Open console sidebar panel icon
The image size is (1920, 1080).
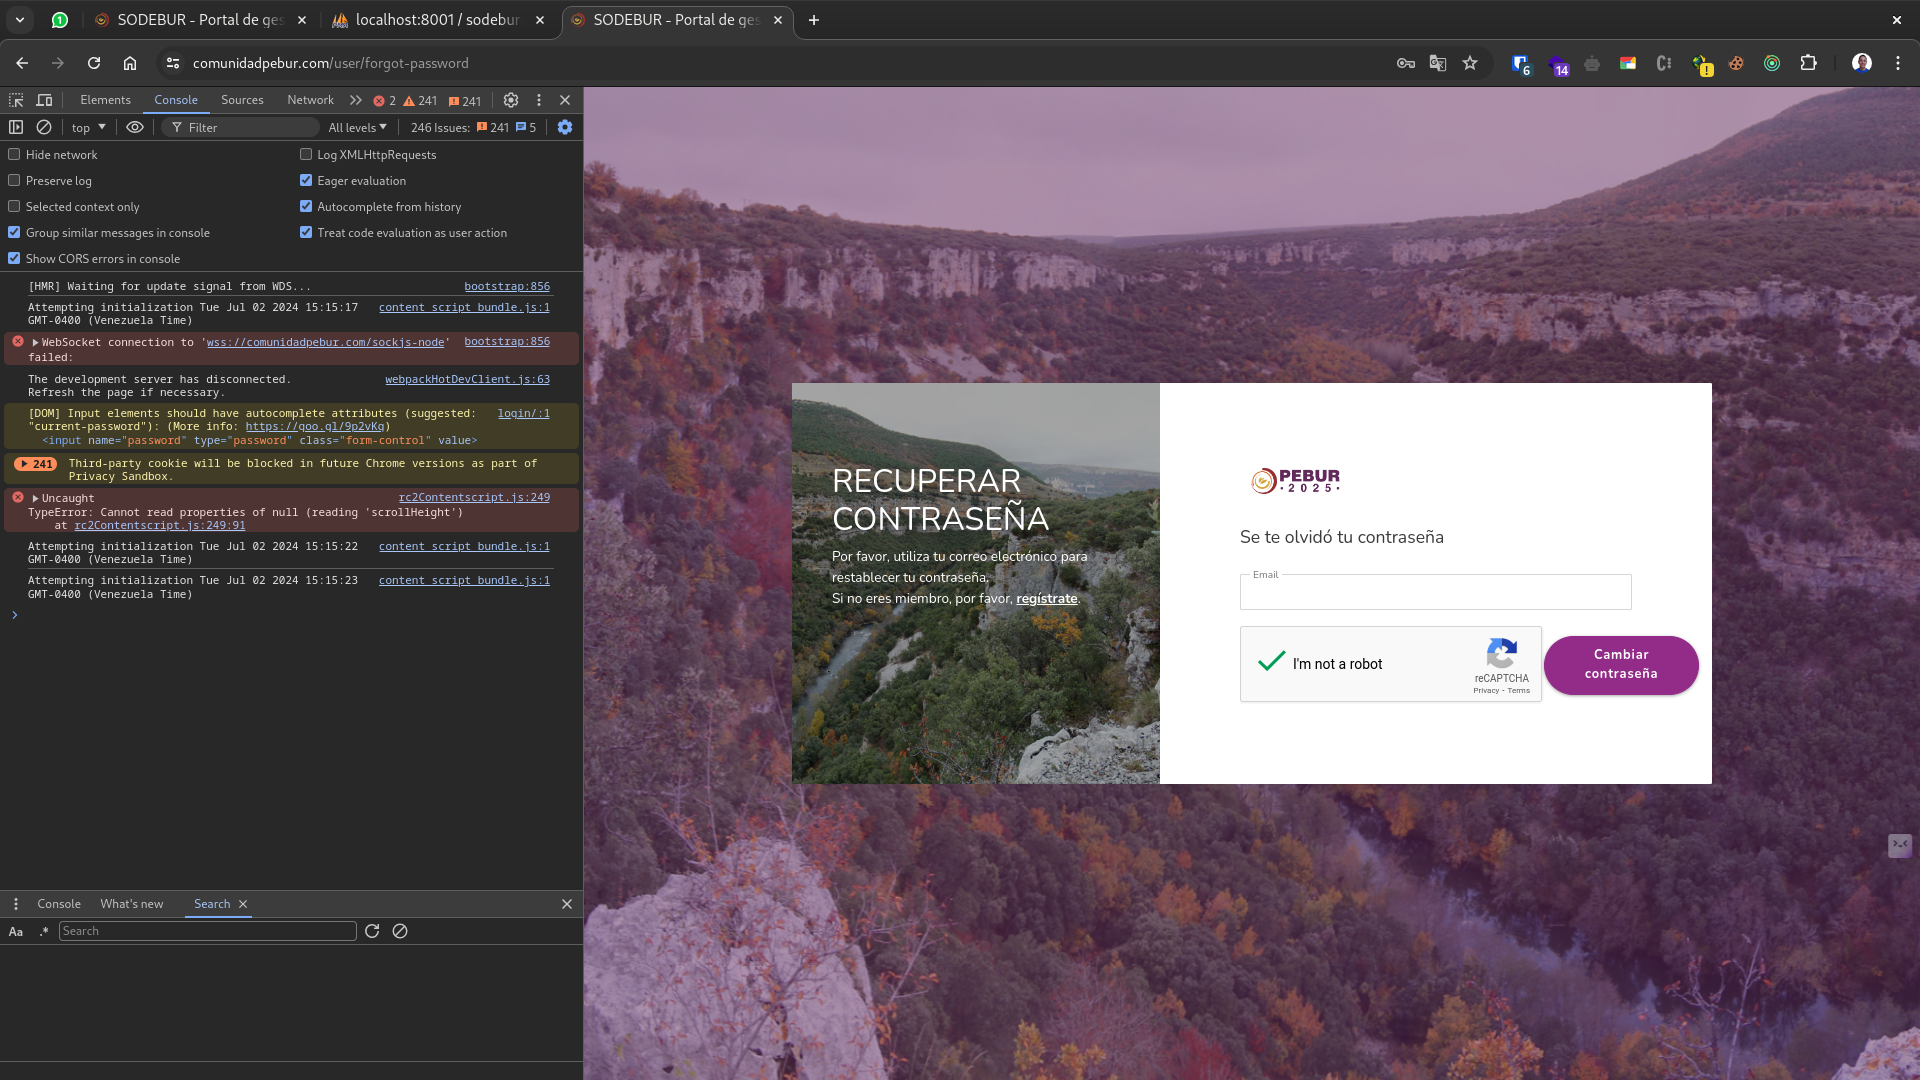tap(15, 127)
